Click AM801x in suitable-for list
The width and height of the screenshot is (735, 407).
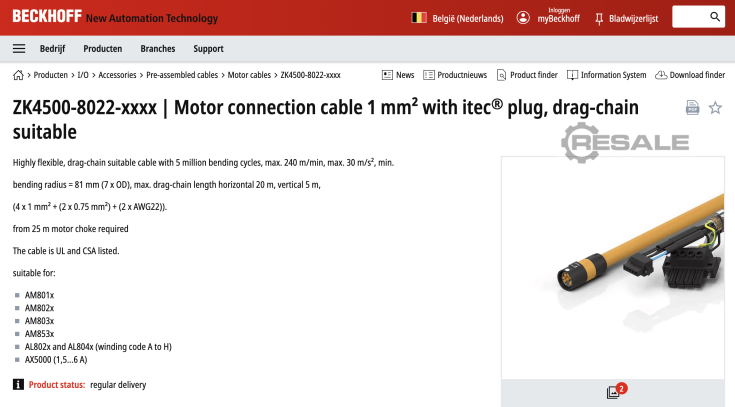coord(39,295)
